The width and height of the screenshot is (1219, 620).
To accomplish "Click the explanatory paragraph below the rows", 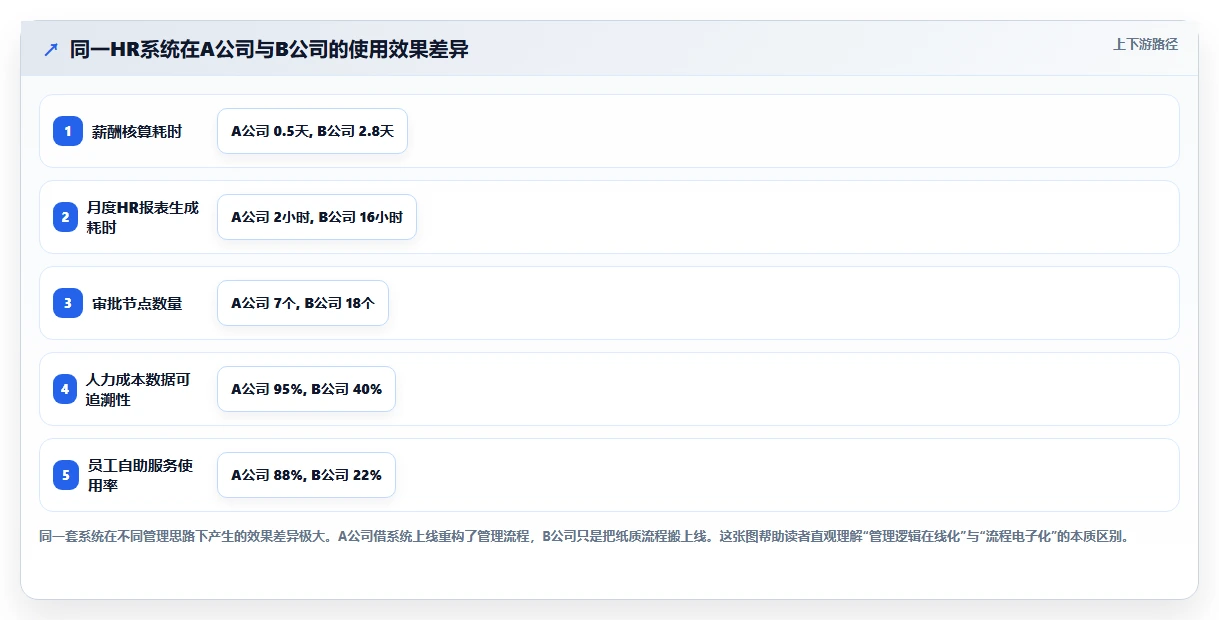I will 584,536.
